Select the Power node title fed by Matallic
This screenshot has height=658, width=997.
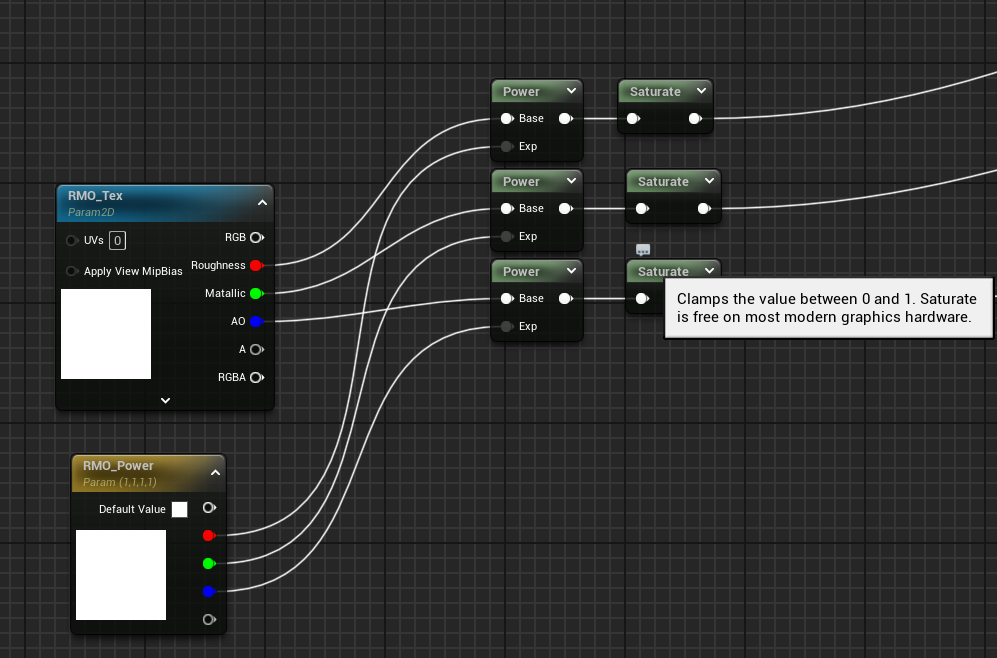(521, 182)
